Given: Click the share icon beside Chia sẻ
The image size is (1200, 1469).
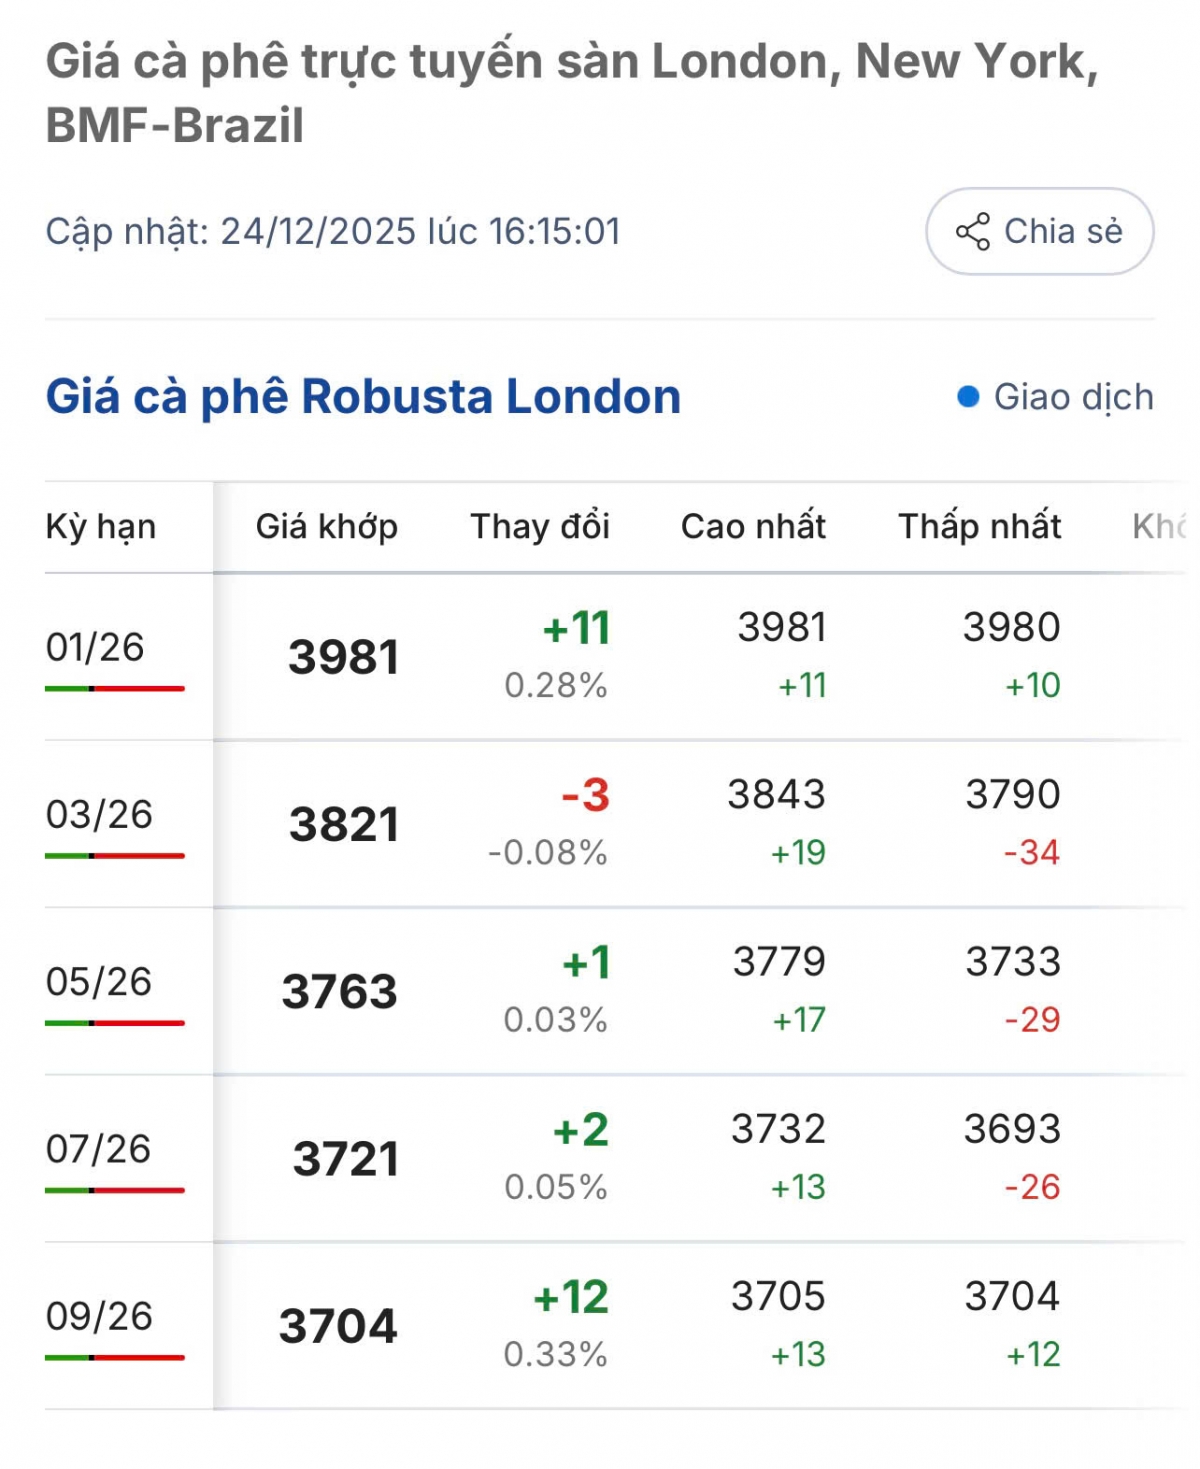Looking at the screenshot, I should point(972,232).
